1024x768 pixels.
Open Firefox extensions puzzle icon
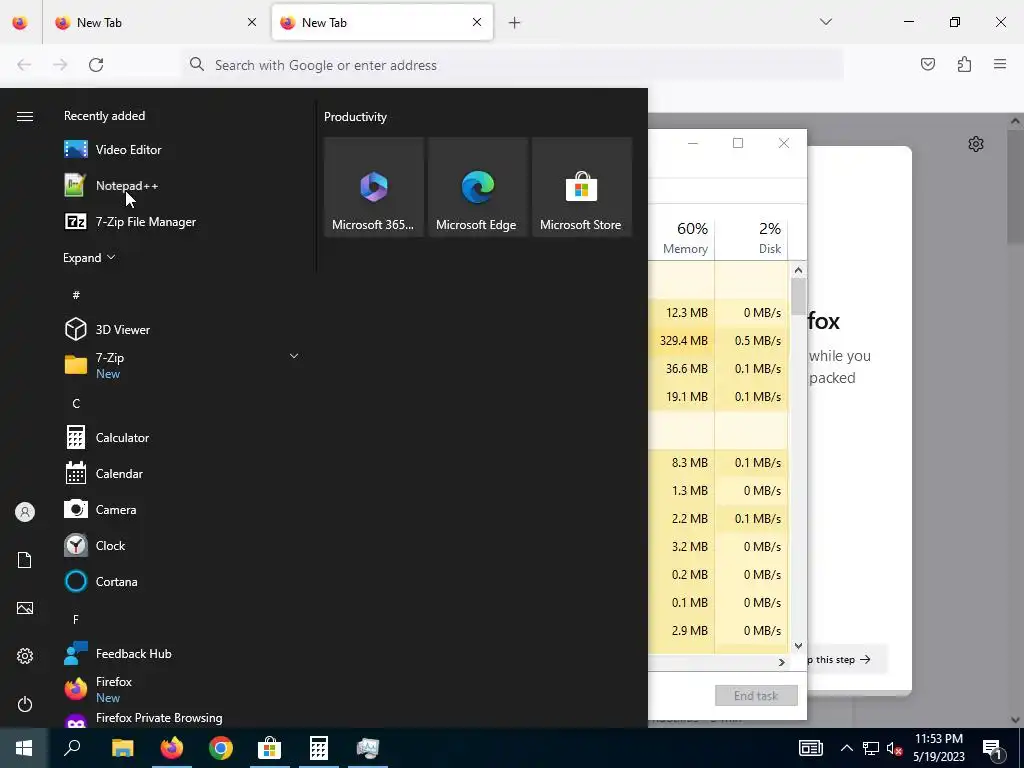coord(964,64)
